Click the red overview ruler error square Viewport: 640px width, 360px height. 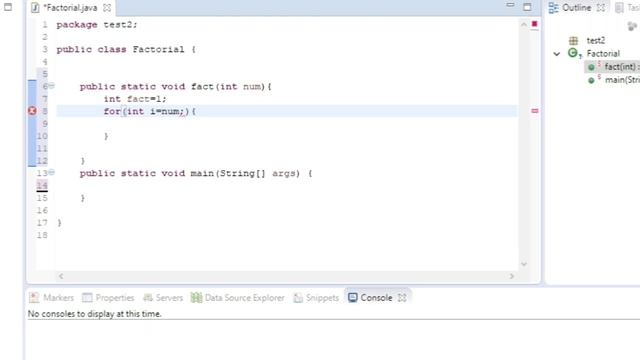tap(534, 24)
